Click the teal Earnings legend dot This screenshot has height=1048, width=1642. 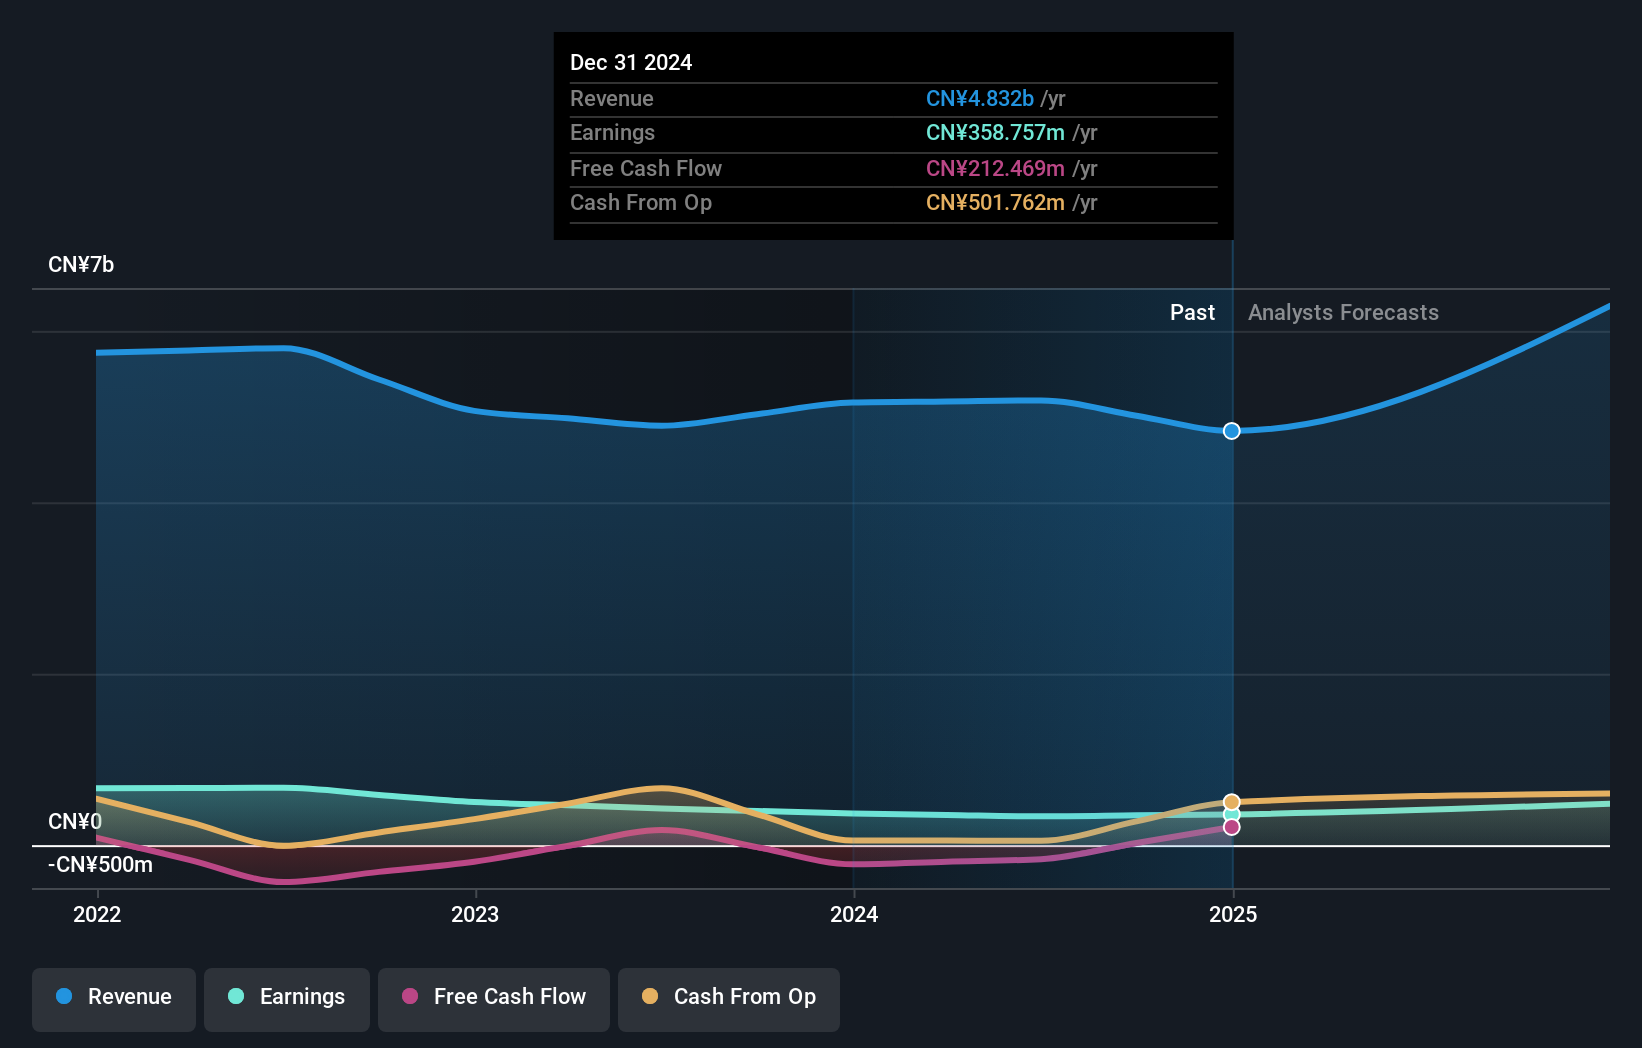coord(234,996)
